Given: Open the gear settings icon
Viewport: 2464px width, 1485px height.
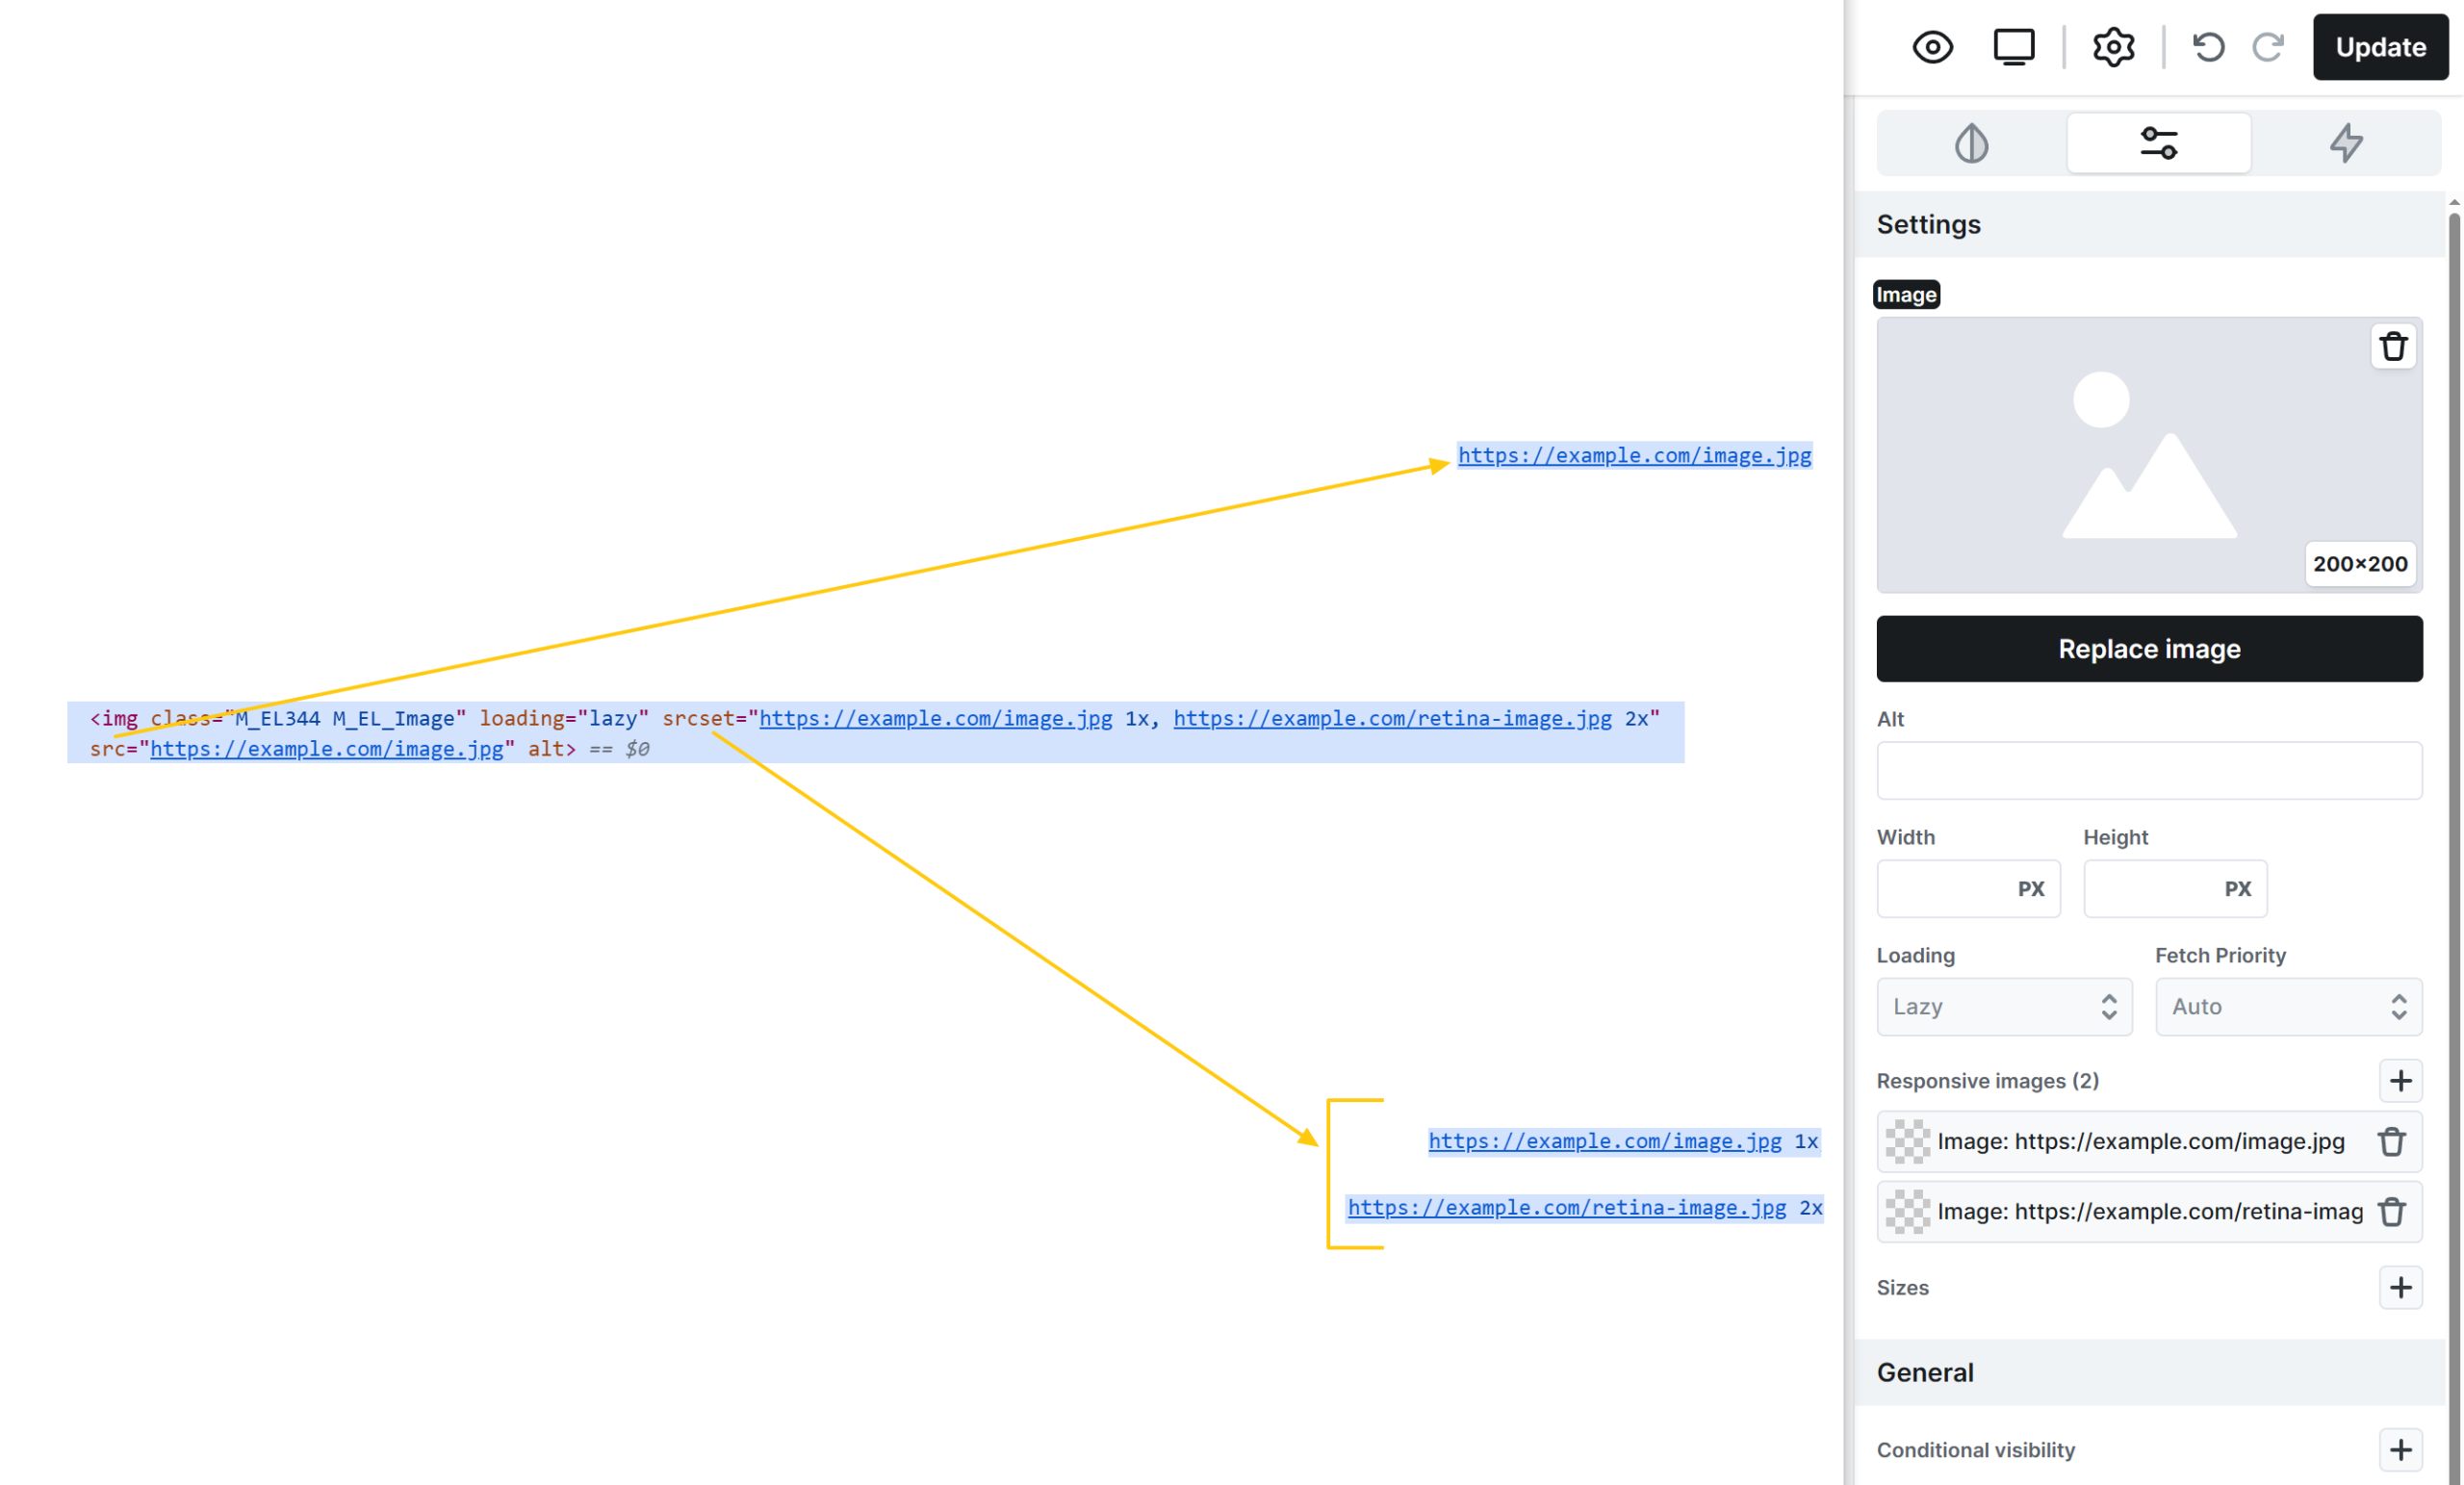Looking at the screenshot, I should pyautogui.click(x=2113, y=47).
